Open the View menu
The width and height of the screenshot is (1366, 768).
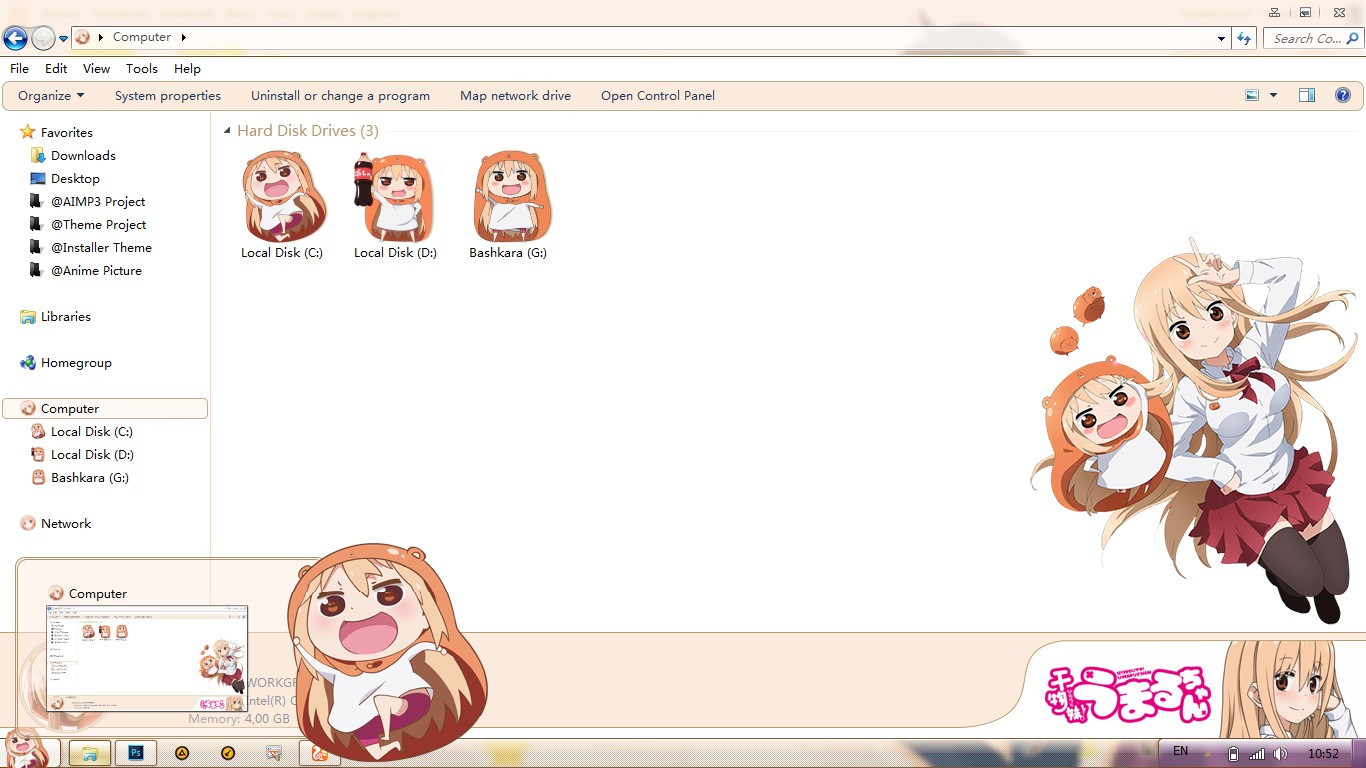95,68
